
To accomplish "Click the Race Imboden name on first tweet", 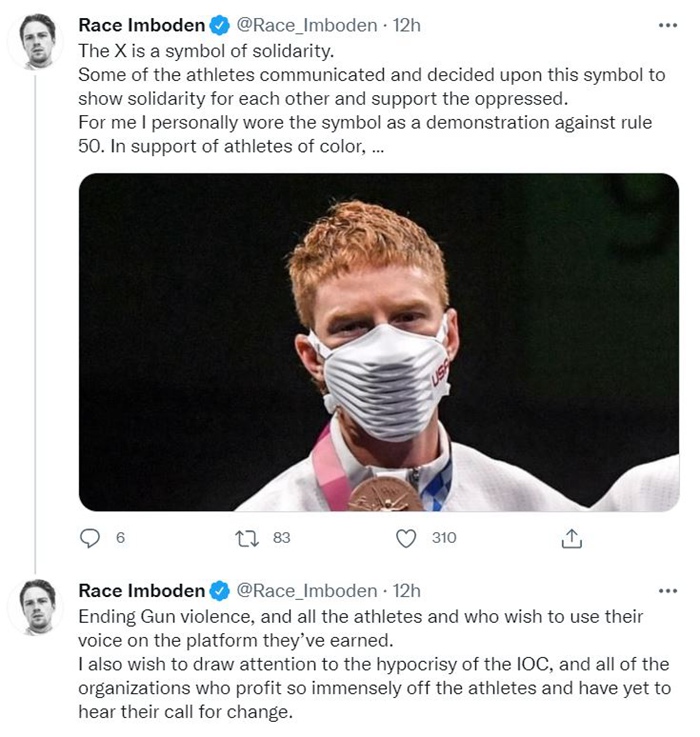I will coord(141,25).
